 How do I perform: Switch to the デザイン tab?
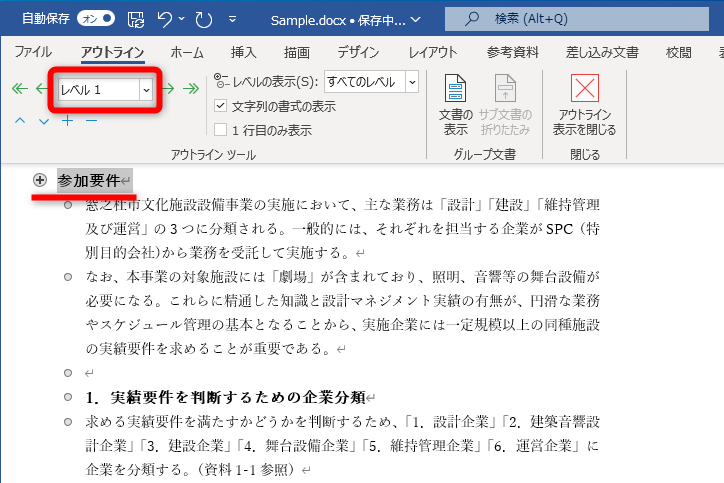pyautogui.click(x=358, y=53)
